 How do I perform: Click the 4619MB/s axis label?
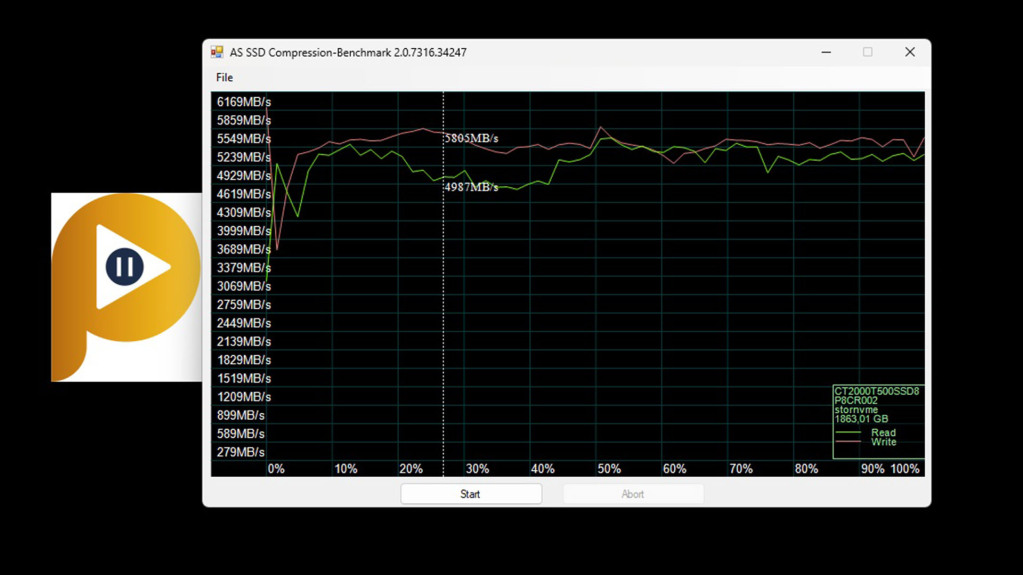pyautogui.click(x=243, y=194)
